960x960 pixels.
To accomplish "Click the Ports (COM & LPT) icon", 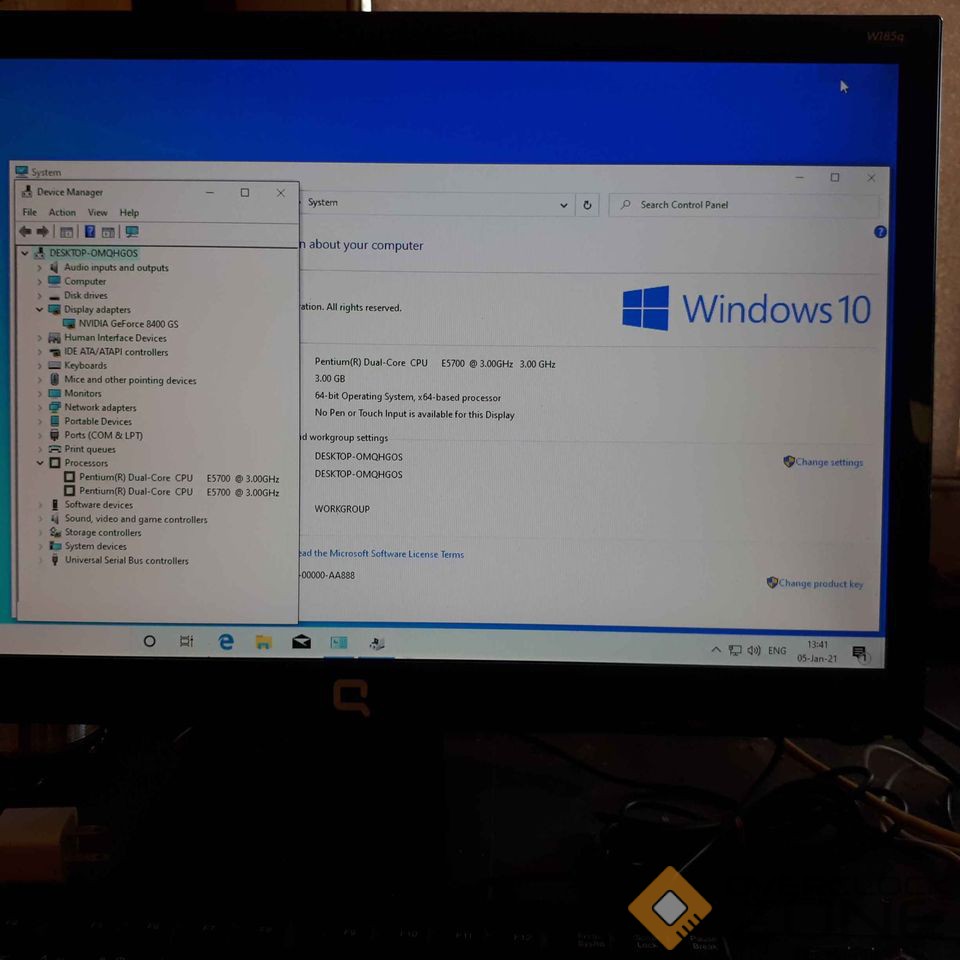I will 54,435.
